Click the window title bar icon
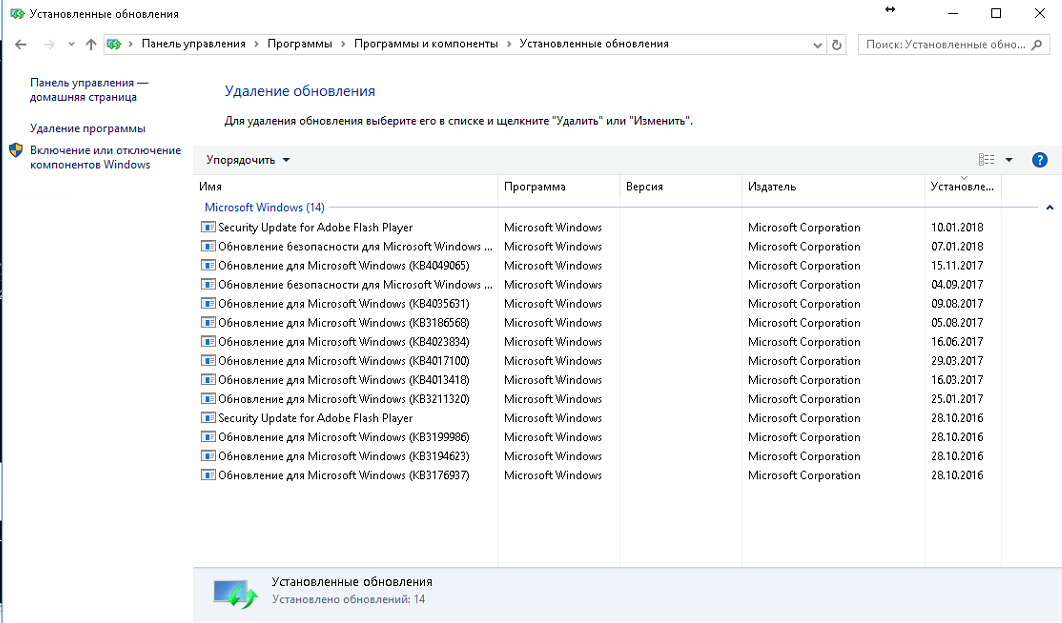The height and width of the screenshot is (623, 1062). [x=17, y=14]
